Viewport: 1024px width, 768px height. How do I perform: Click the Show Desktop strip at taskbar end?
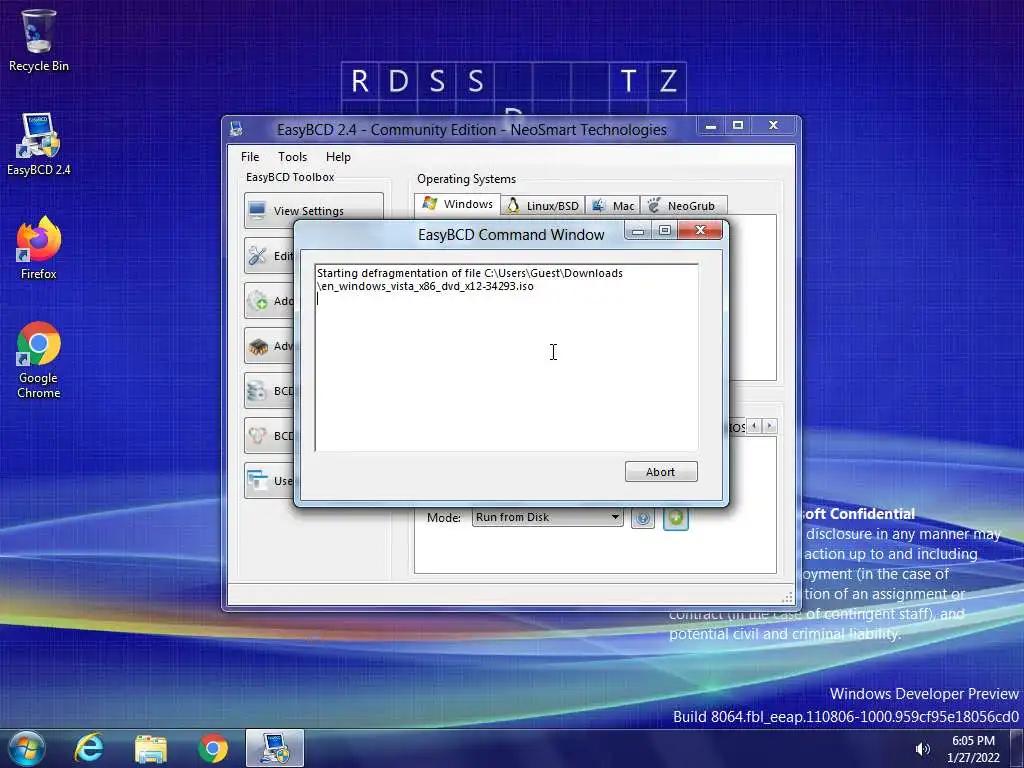coord(1017,748)
